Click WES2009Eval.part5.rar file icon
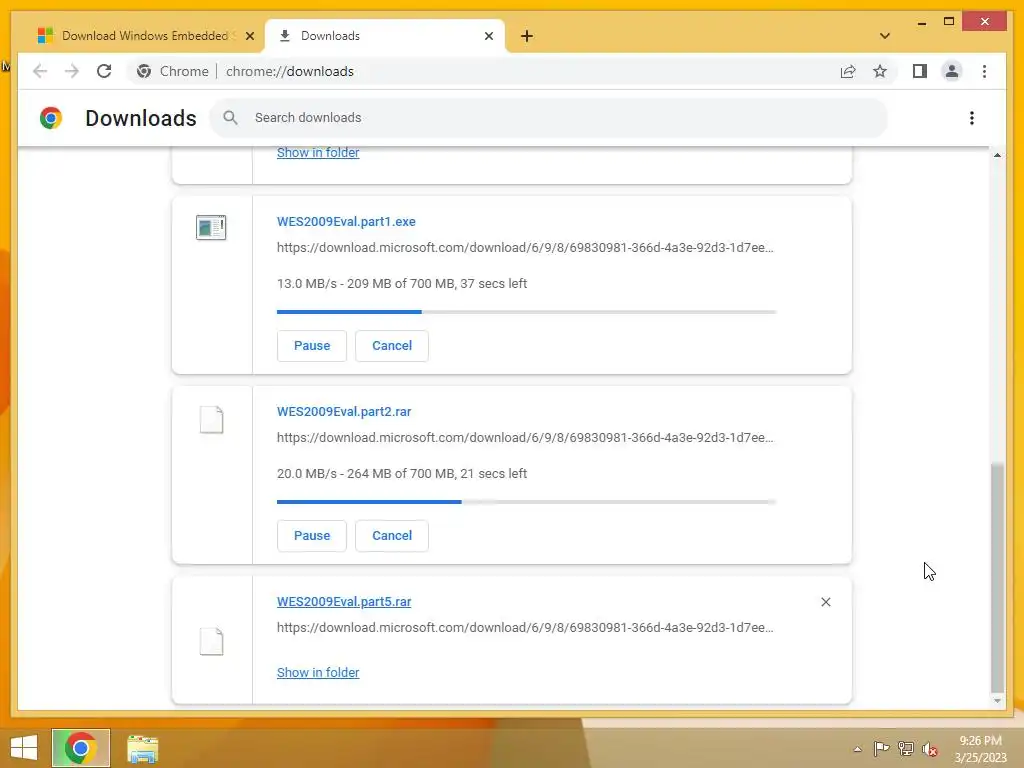This screenshot has height=768, width=1024. (211, 641)
